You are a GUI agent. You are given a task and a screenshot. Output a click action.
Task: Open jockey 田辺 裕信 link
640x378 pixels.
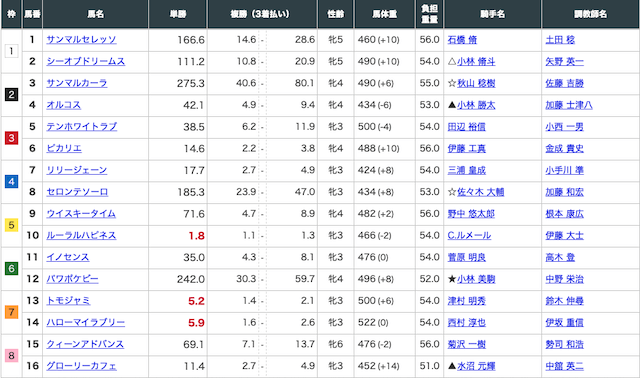[467, 127]
